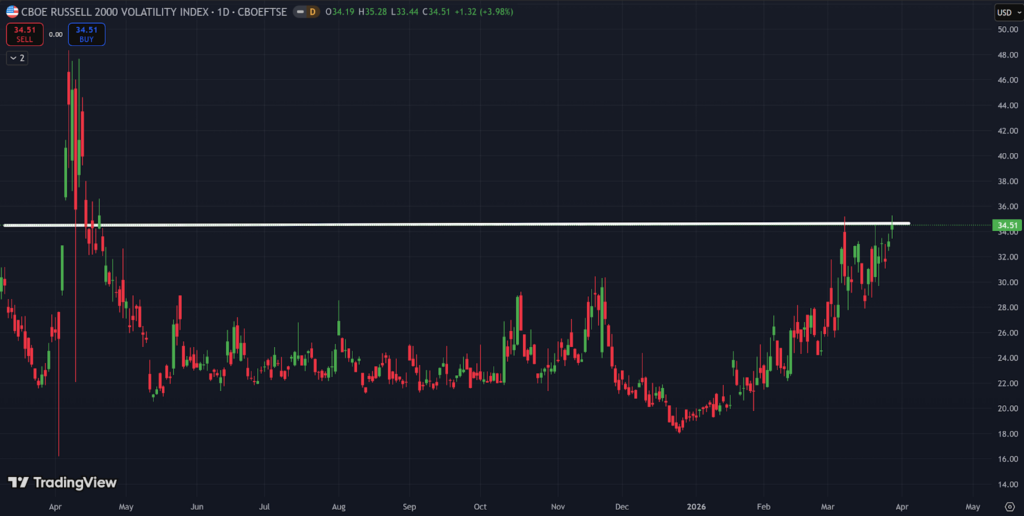The width and height of the screenshot is (1024, 516).
Task: Click the green 34.51 current price label
Action: (x=1006, y=225)
